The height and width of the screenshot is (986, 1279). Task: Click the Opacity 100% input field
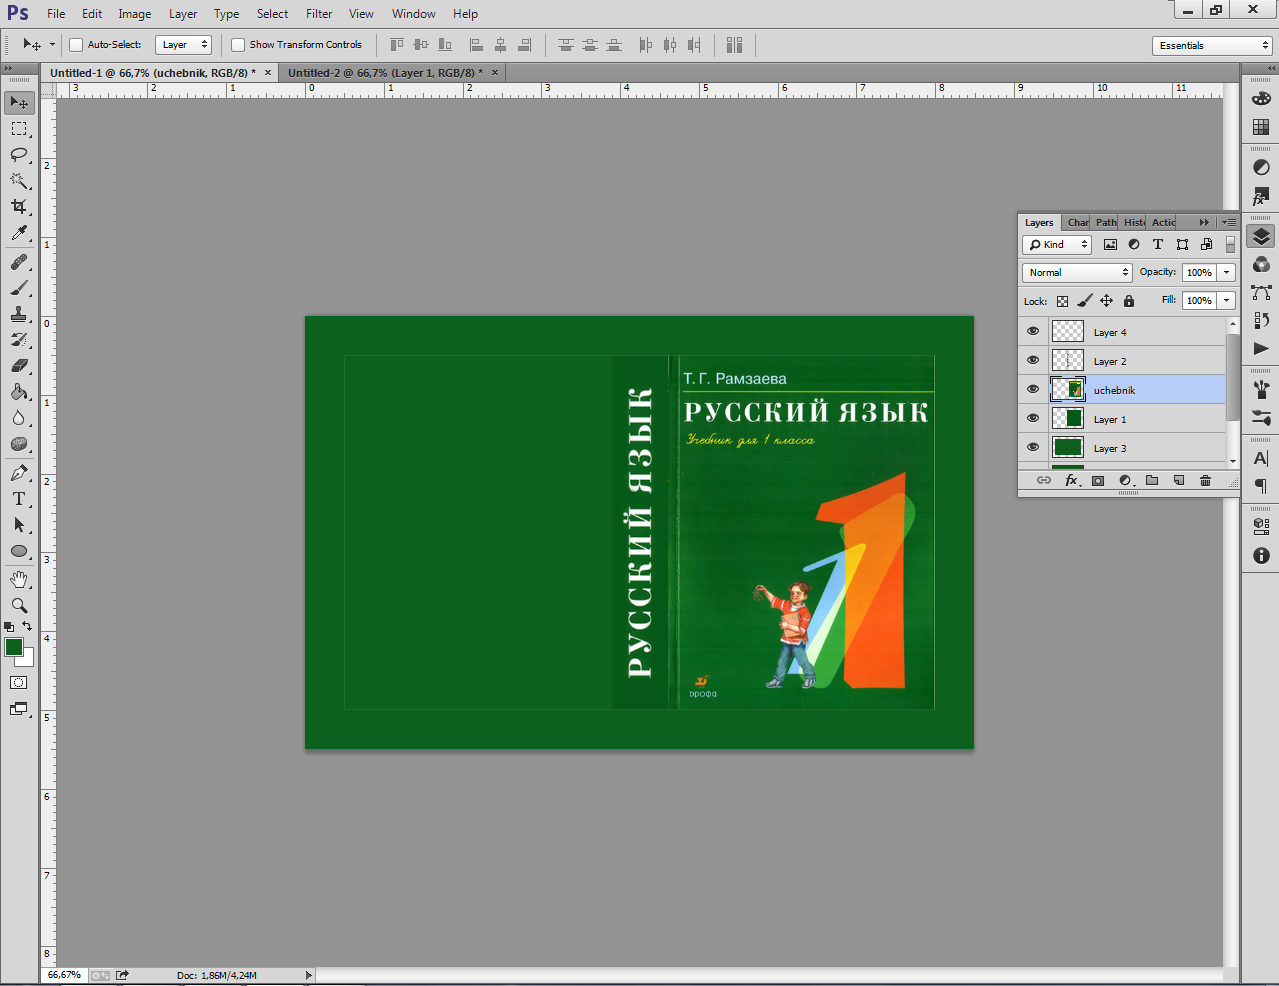1199,272
